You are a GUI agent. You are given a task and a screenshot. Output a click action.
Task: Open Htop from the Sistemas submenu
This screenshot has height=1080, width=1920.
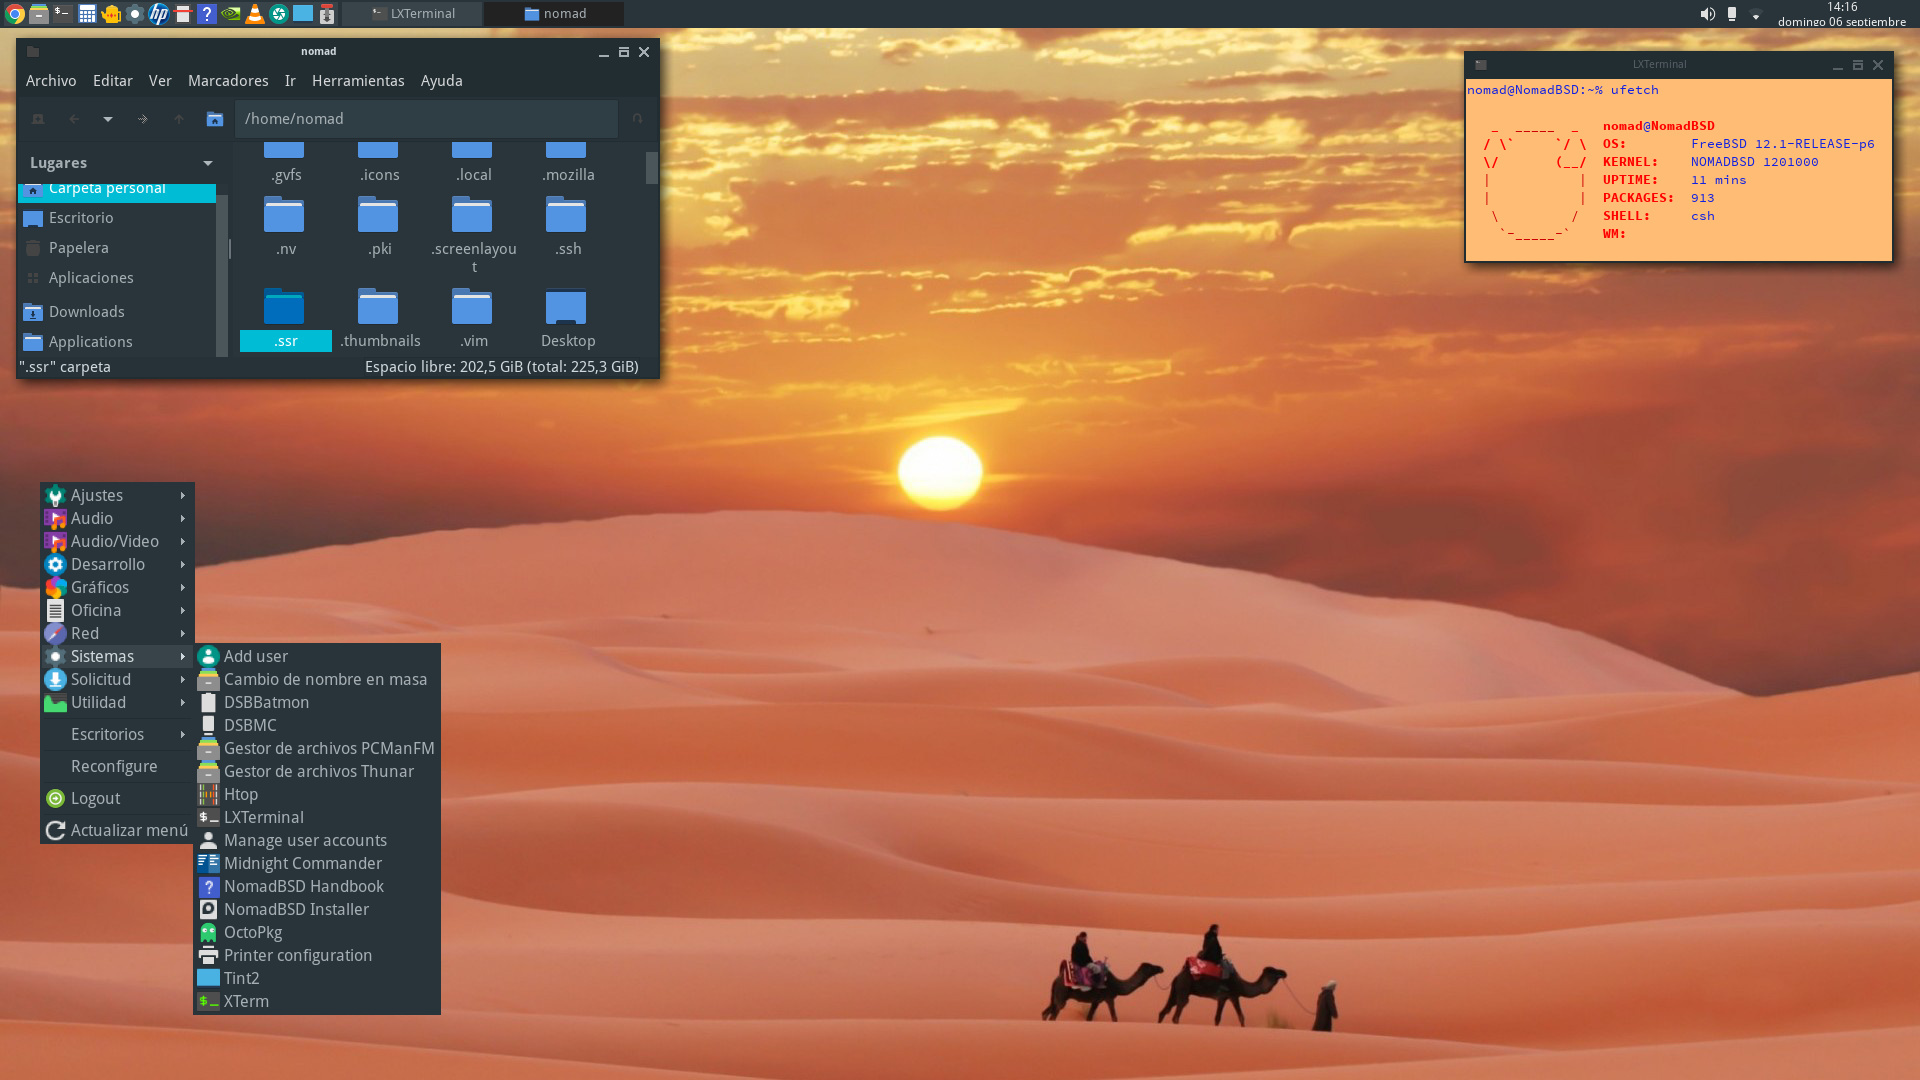[x=239, y=794]
